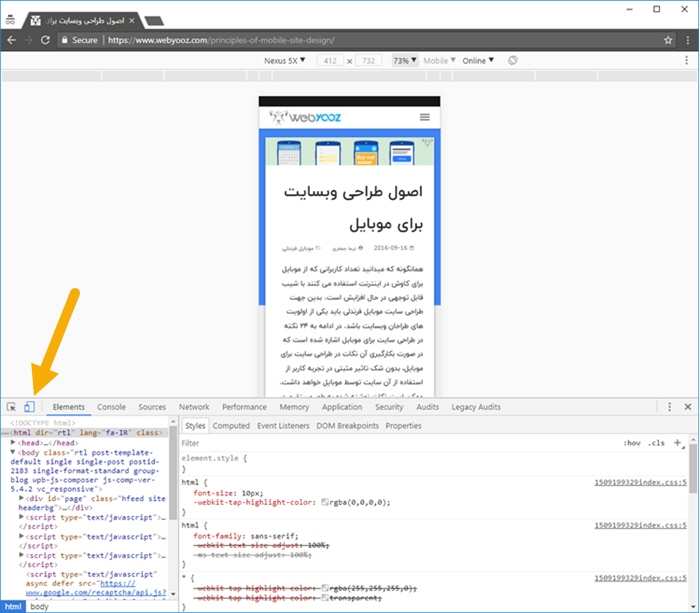Select the Styles sidebar tab
The image size is (700, 613).
coord(195,425)
